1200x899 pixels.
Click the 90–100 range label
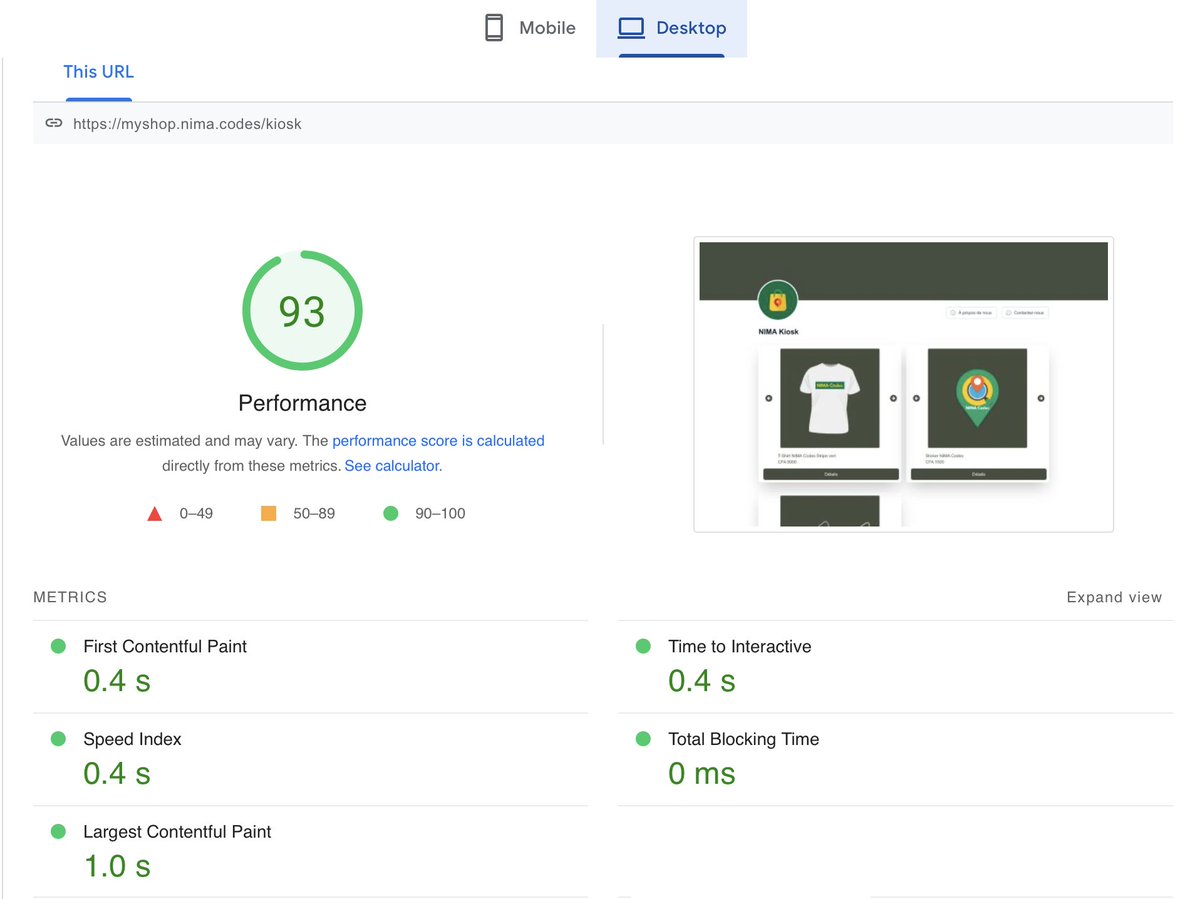440,514
